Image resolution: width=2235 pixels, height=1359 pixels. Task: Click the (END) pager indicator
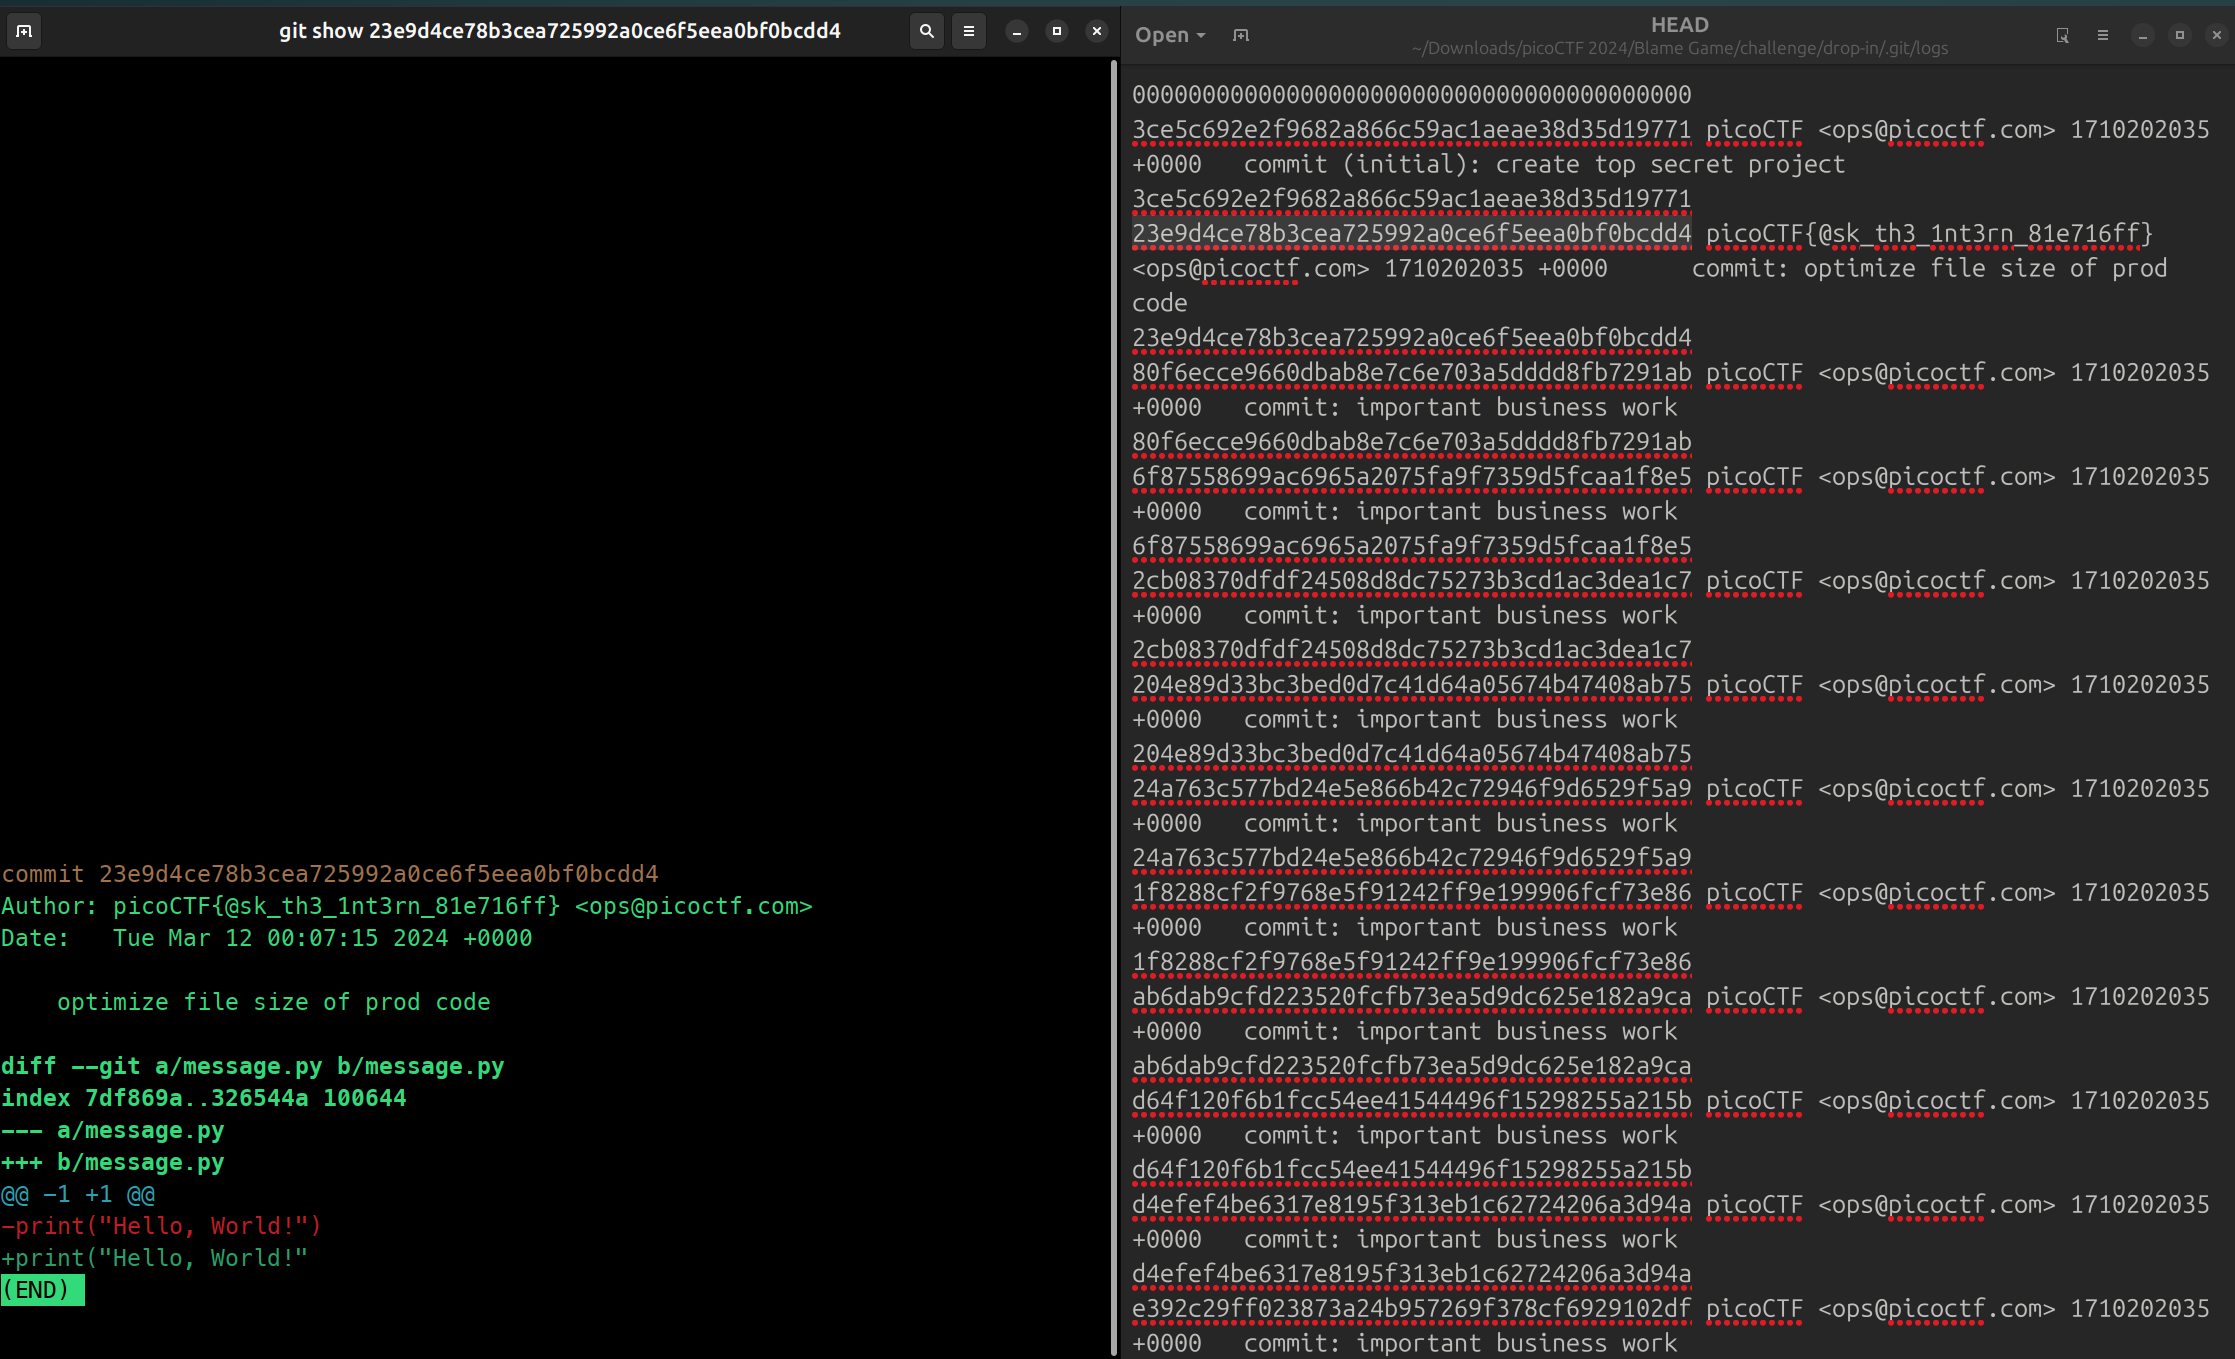43,1290
